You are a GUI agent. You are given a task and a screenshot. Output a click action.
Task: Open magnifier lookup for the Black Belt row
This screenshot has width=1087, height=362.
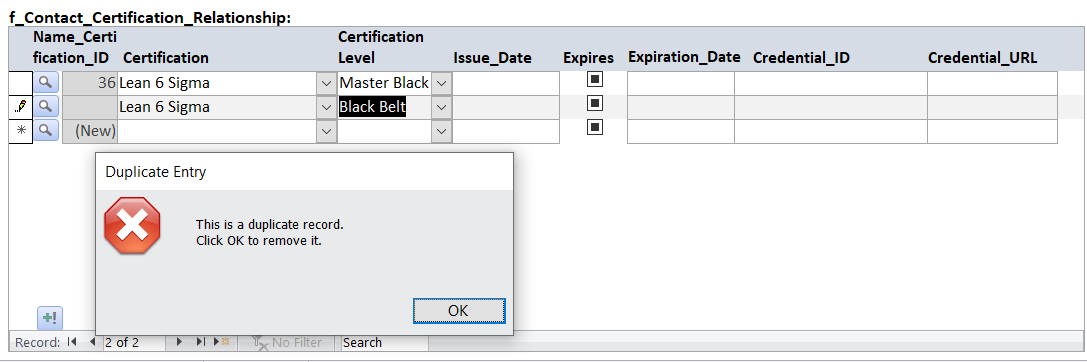tap(45, 107)
